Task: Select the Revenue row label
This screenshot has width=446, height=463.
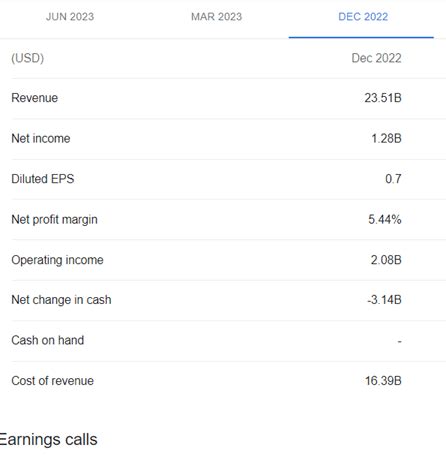Action: coord(35,98)
